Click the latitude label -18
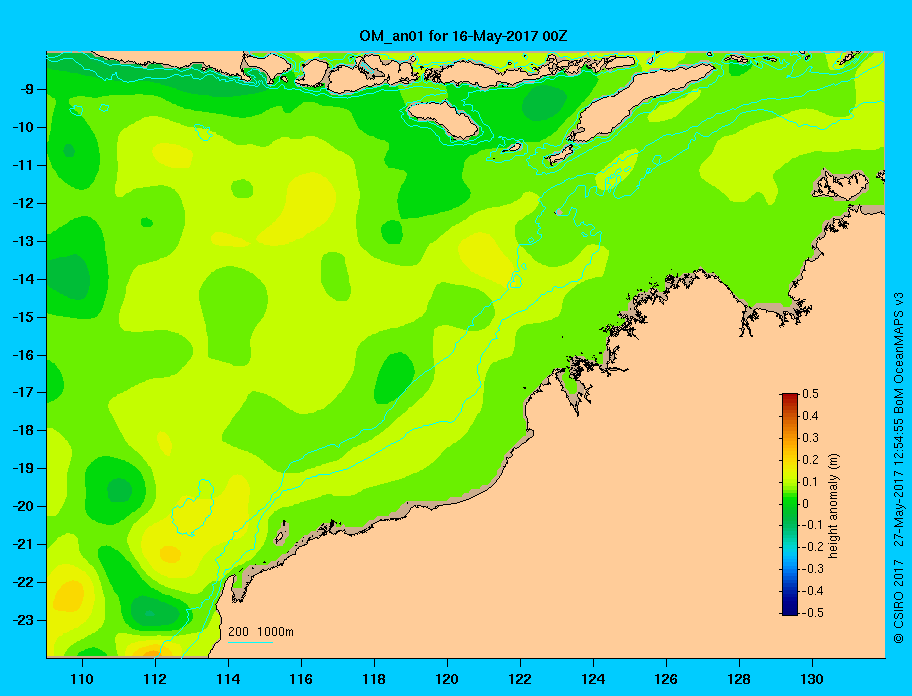This screenshot has width=912, height=696. pos(22,431)
